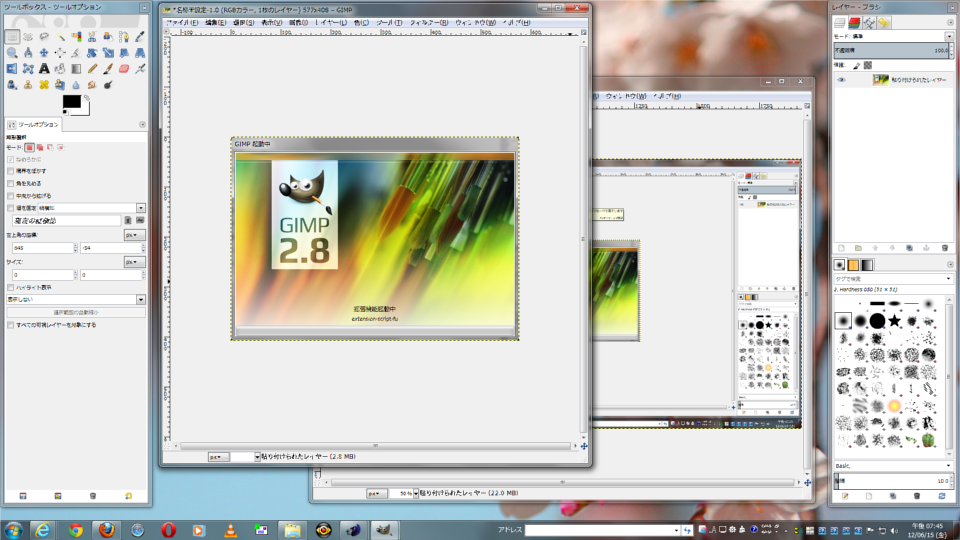960x540 pixels.
Task: Switch to the Undo History tab
Action: pos(883,23)
